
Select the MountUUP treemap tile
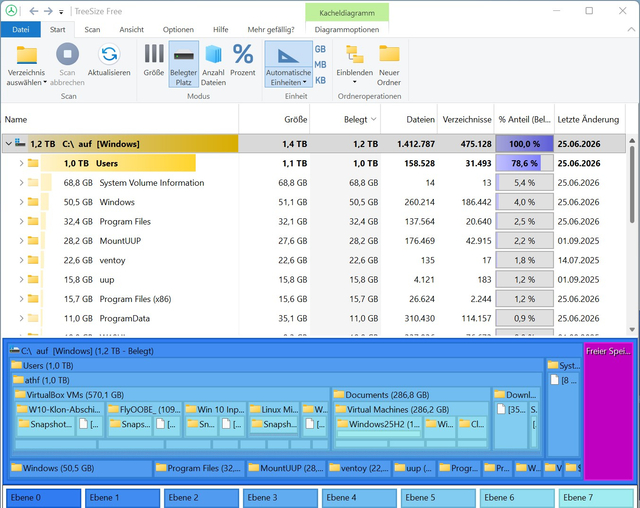point(286,468)
